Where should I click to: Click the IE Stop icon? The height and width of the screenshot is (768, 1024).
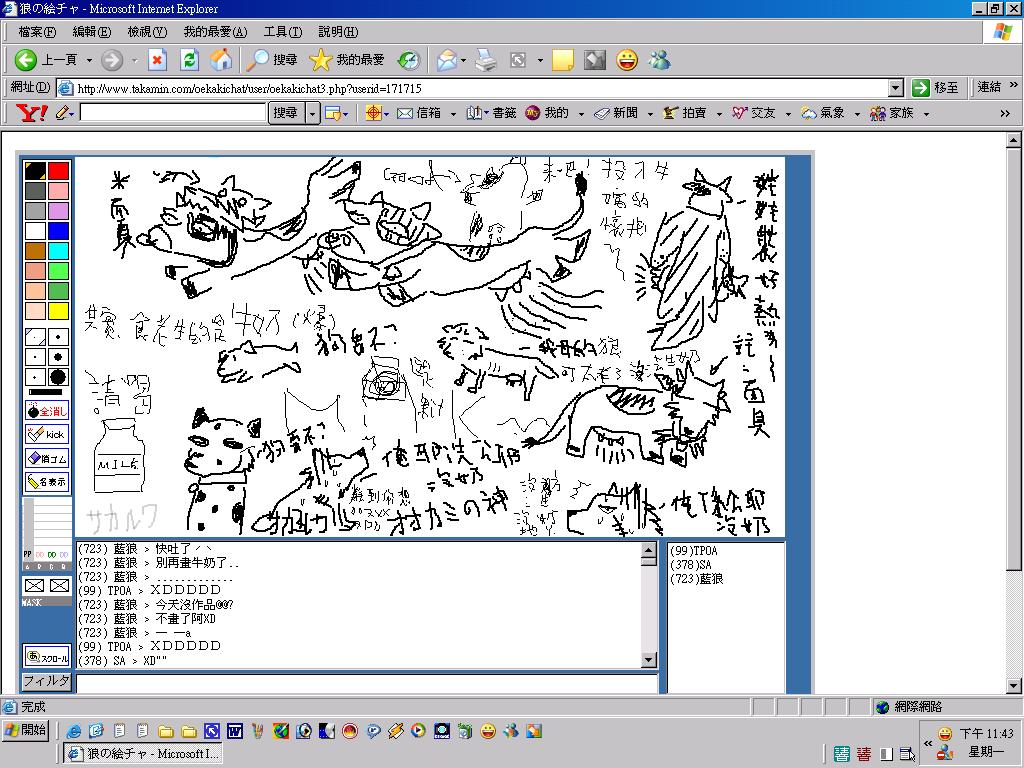click(157, 60)
